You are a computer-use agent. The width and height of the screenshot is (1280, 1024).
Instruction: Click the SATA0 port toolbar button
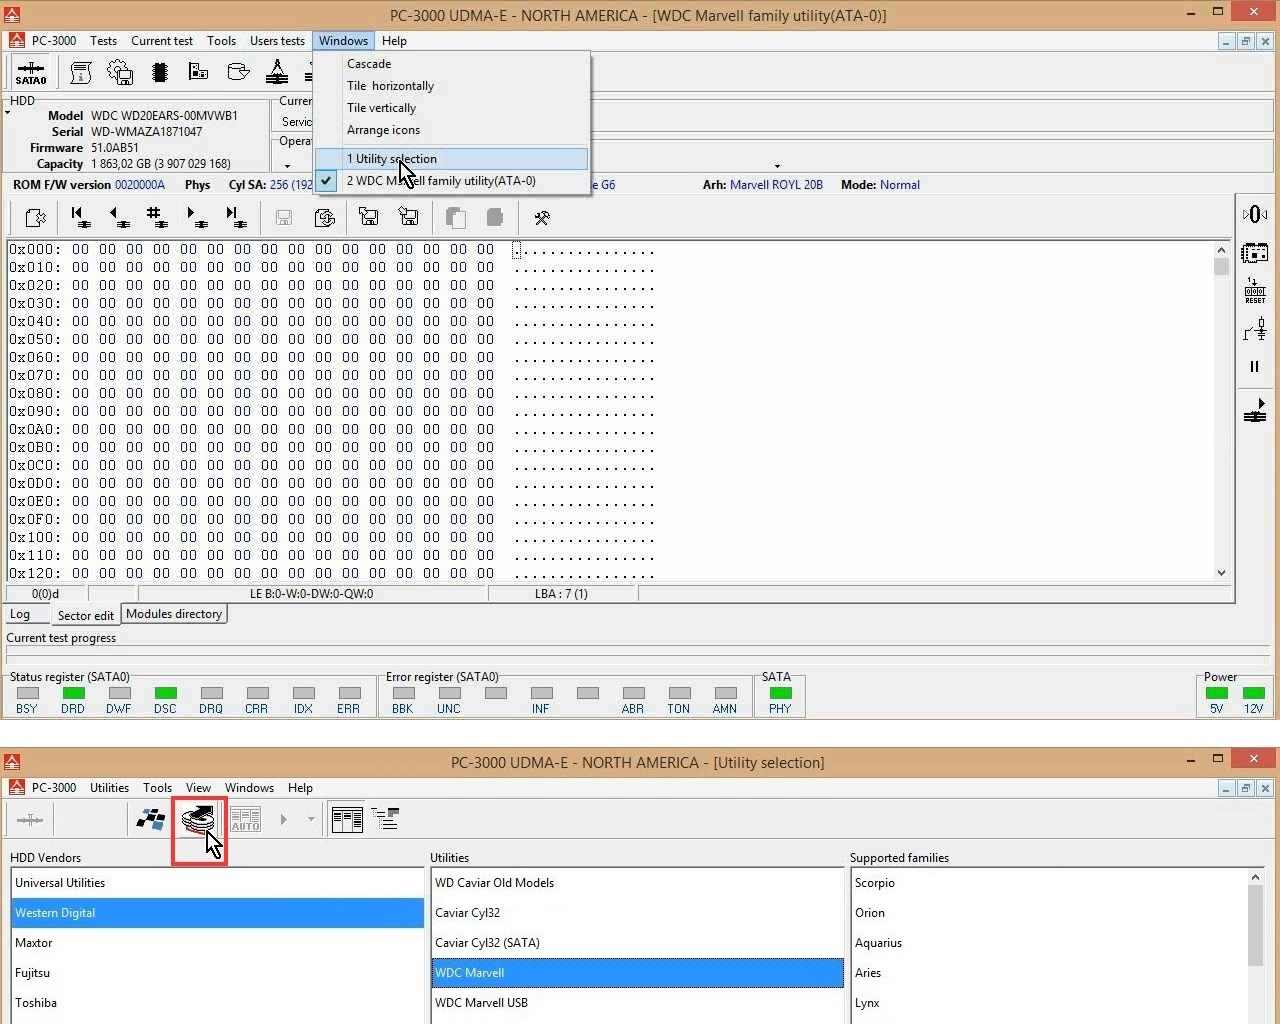pos(30,73)
